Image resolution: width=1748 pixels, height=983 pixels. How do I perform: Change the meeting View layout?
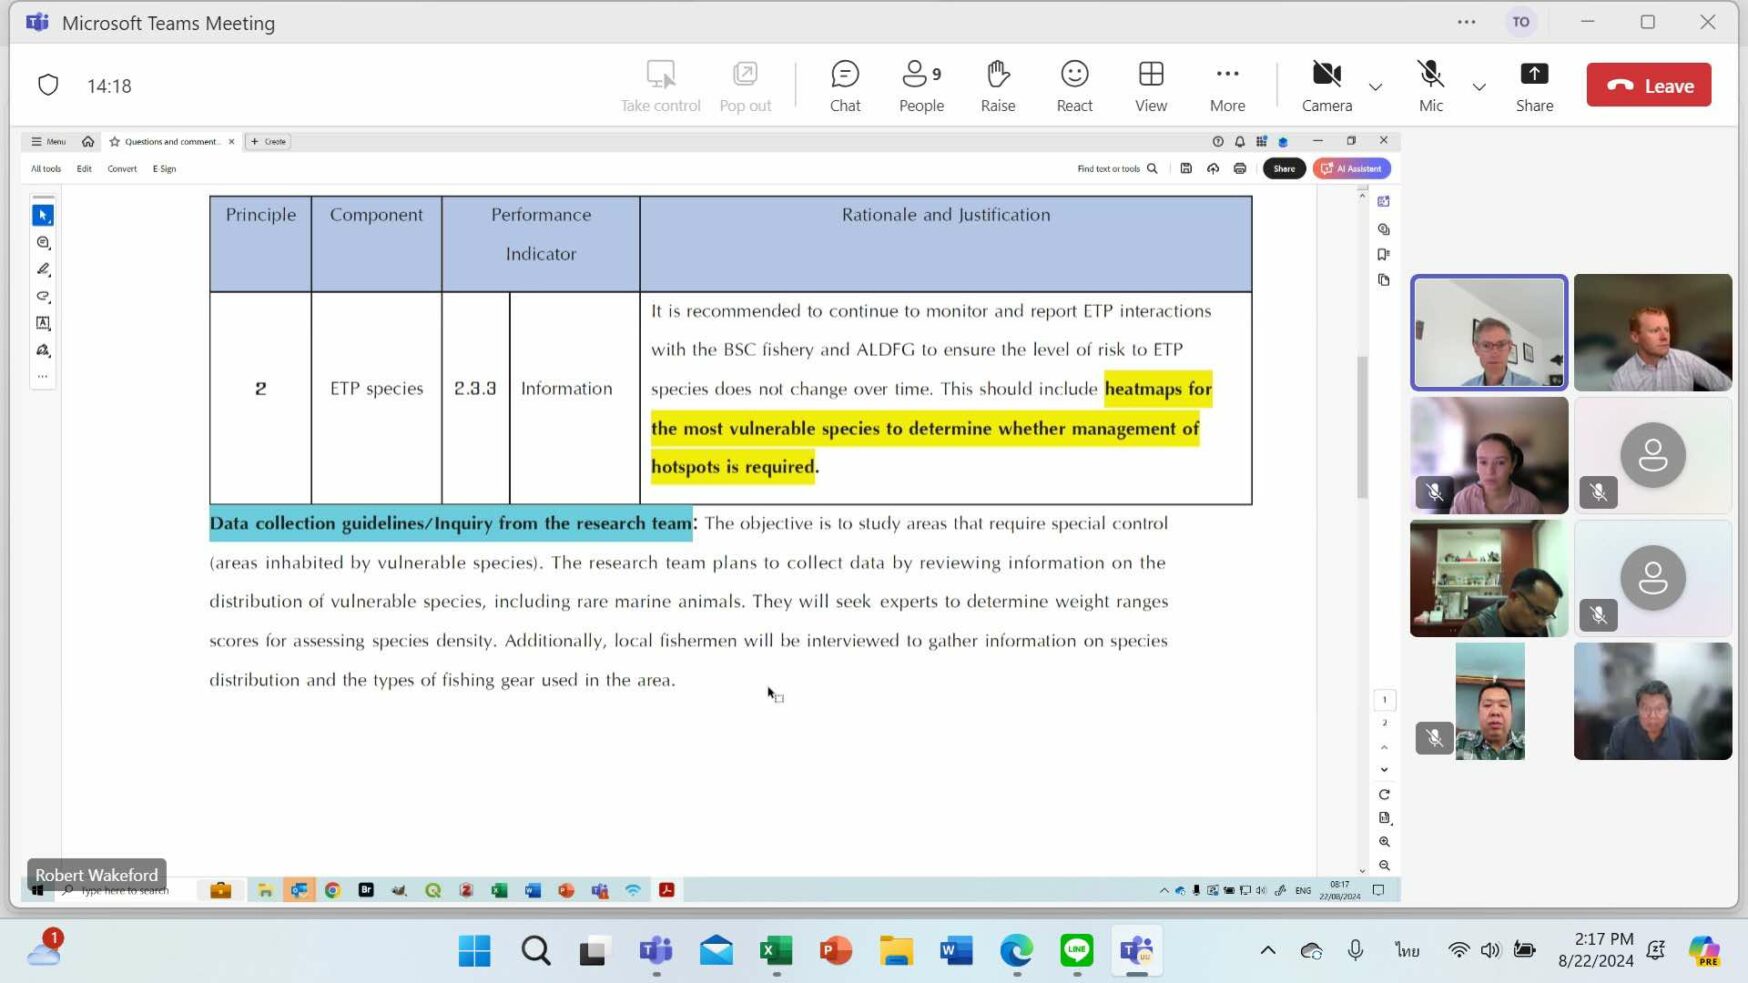point(1150,85)
